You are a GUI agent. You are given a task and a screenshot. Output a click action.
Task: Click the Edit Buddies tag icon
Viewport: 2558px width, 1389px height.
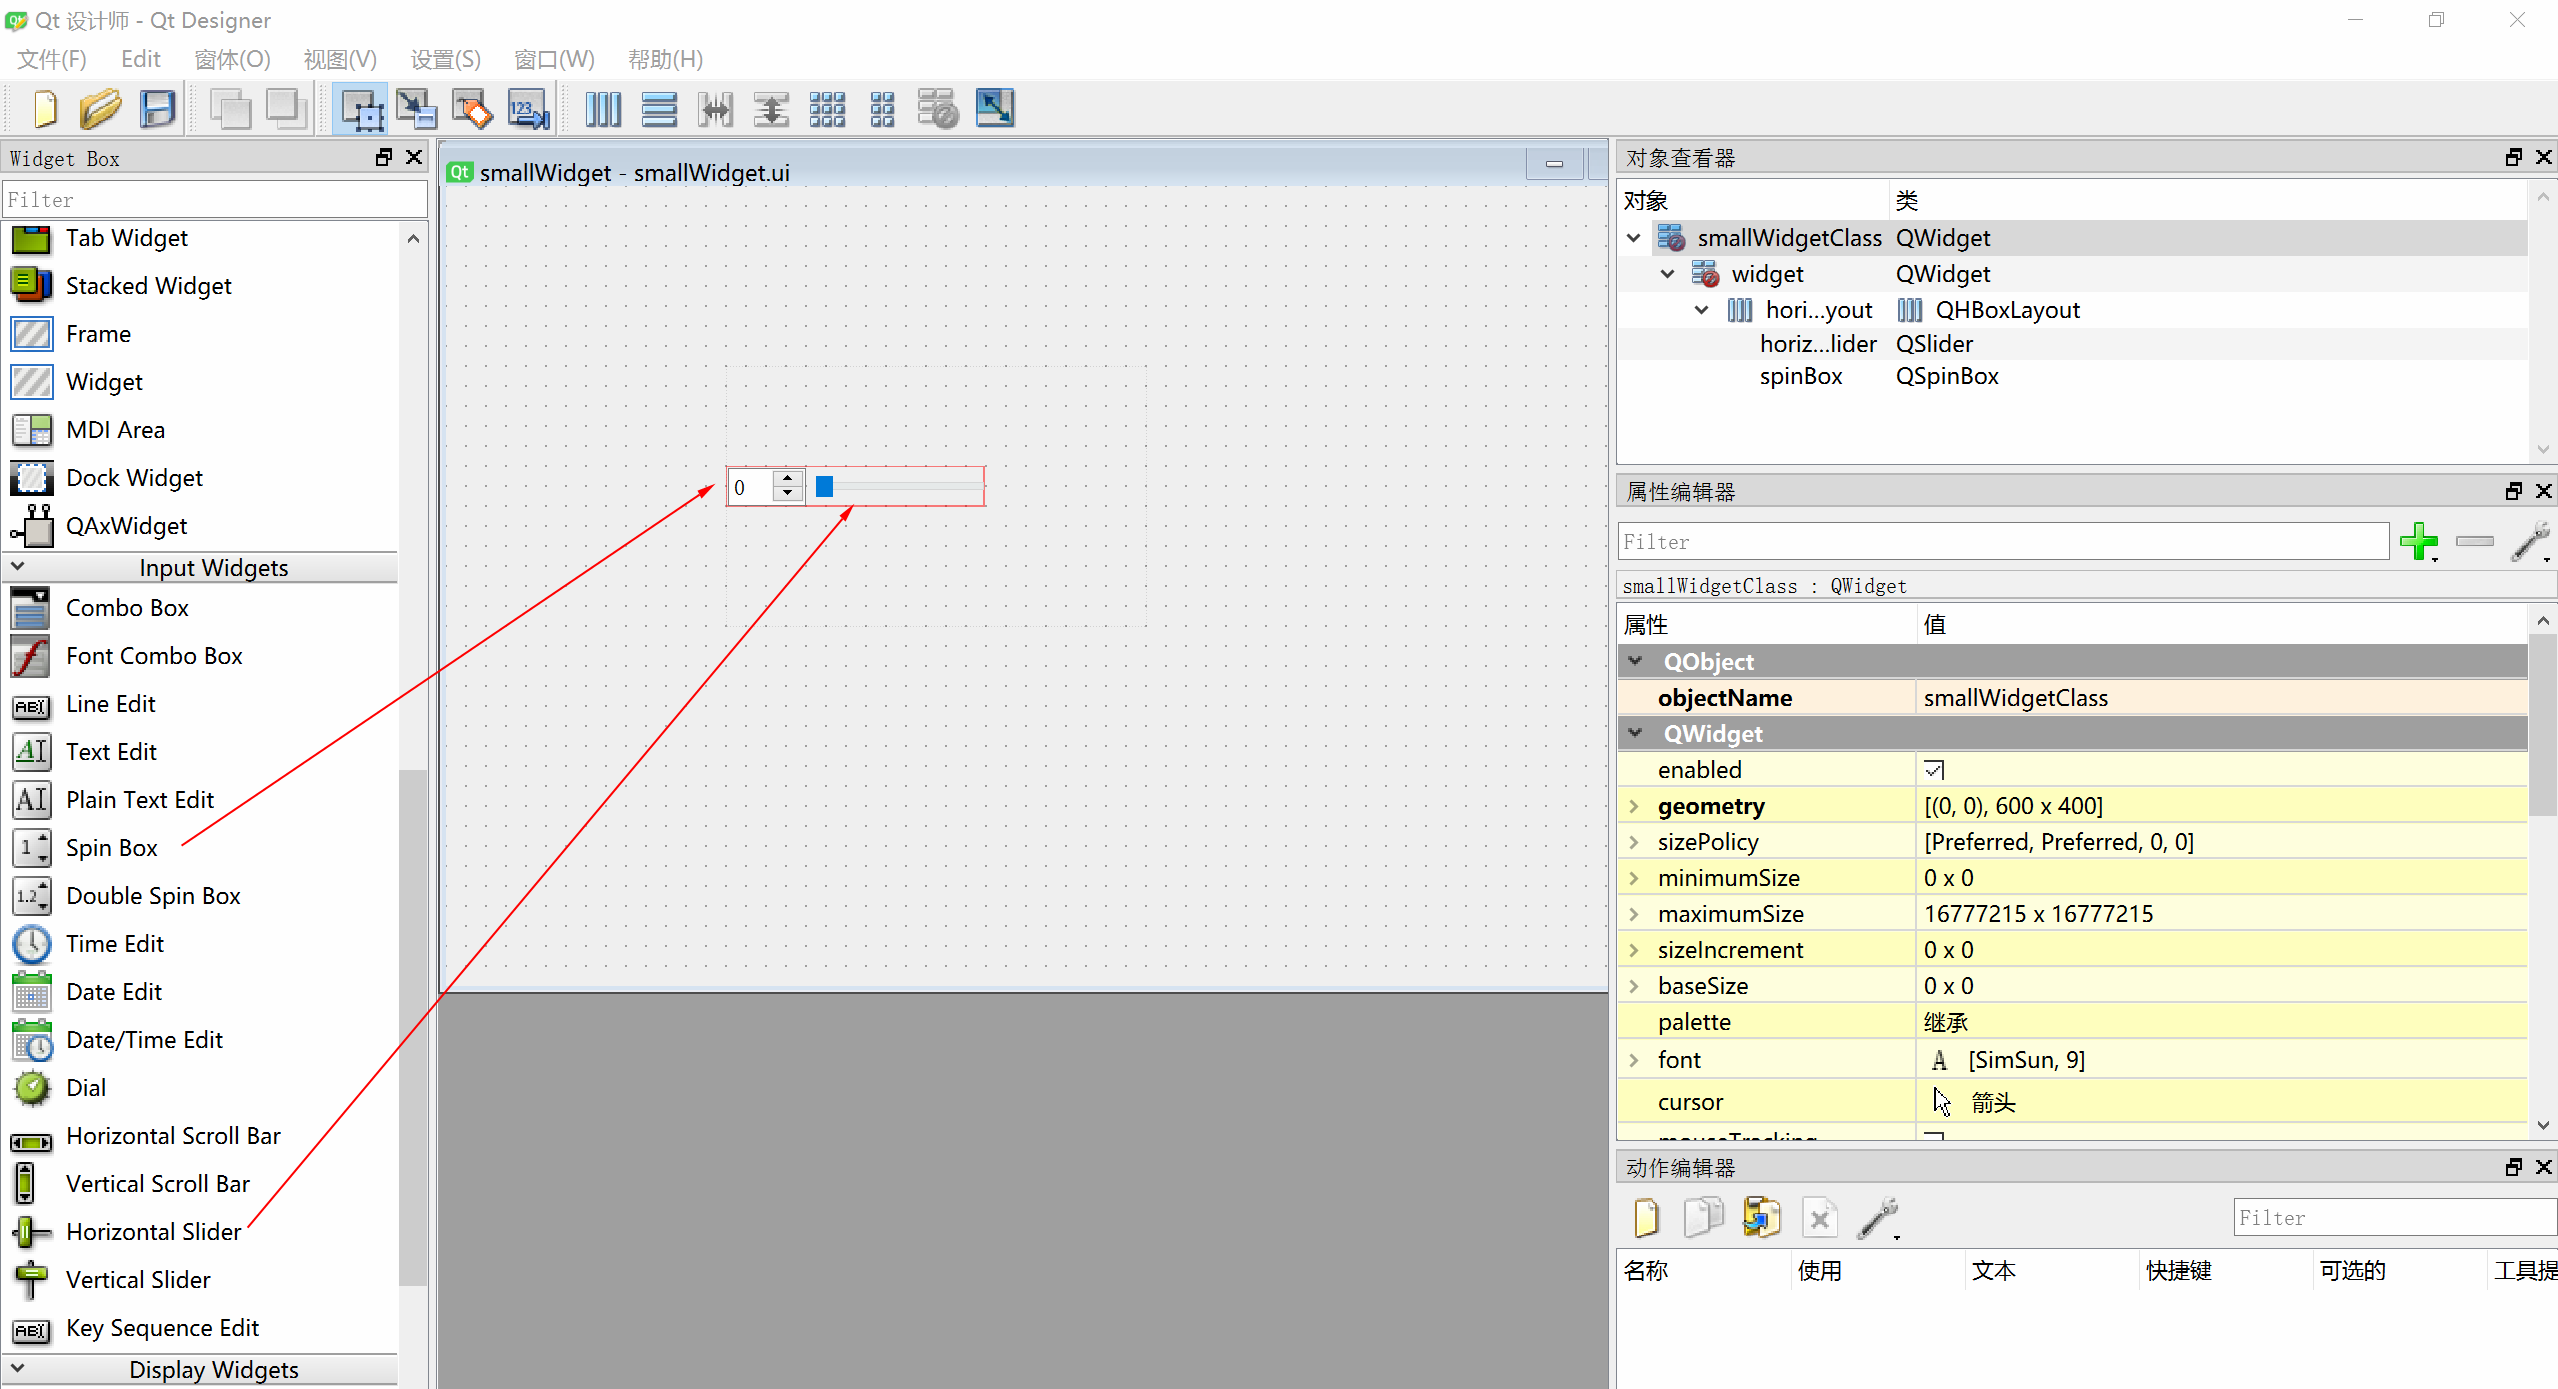click(472, 109)
